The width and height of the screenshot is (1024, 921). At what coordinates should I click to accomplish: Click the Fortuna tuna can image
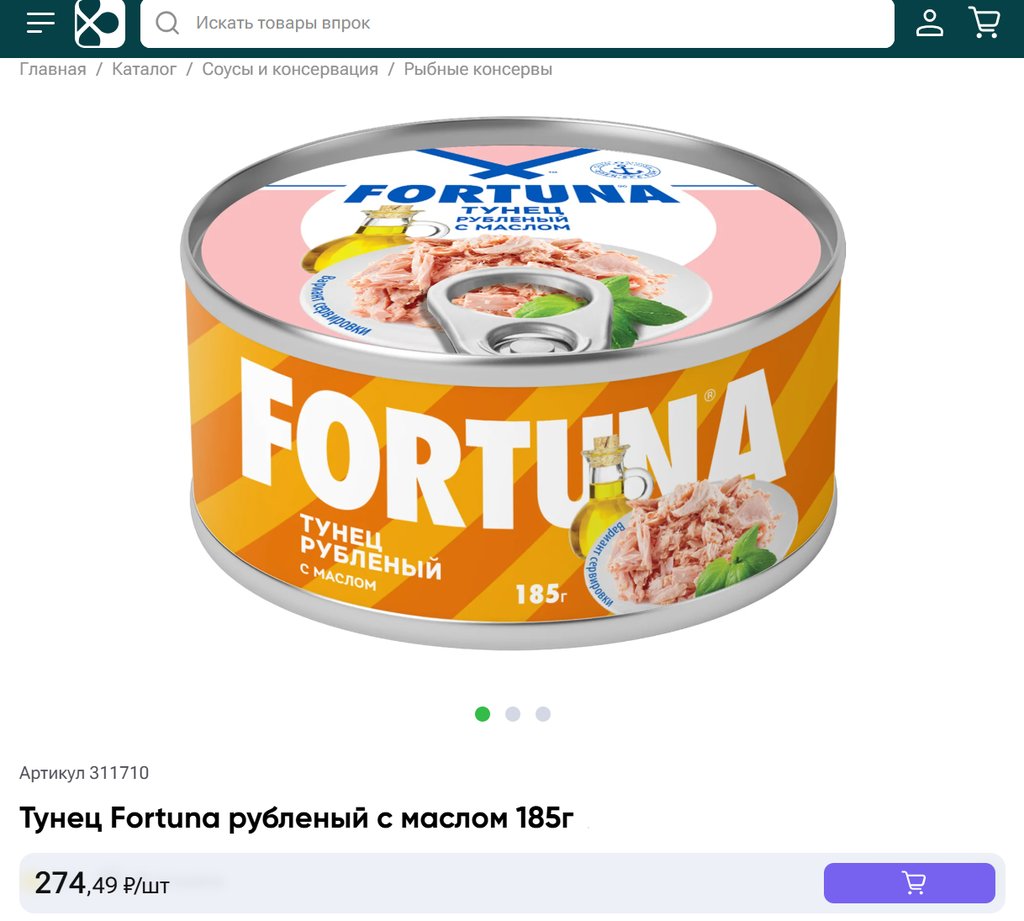513,384
